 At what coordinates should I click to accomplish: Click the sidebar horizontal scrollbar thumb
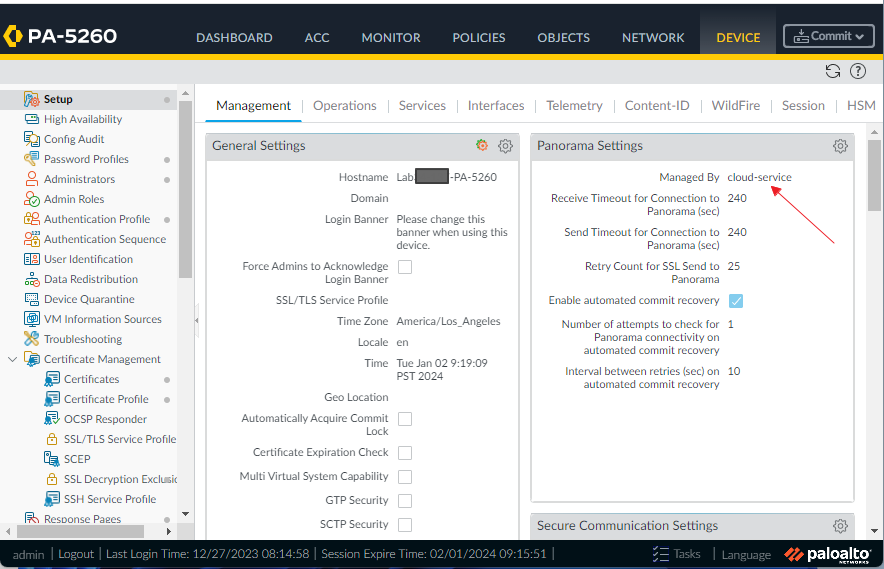pyautogui.click(x=81, y=531)
